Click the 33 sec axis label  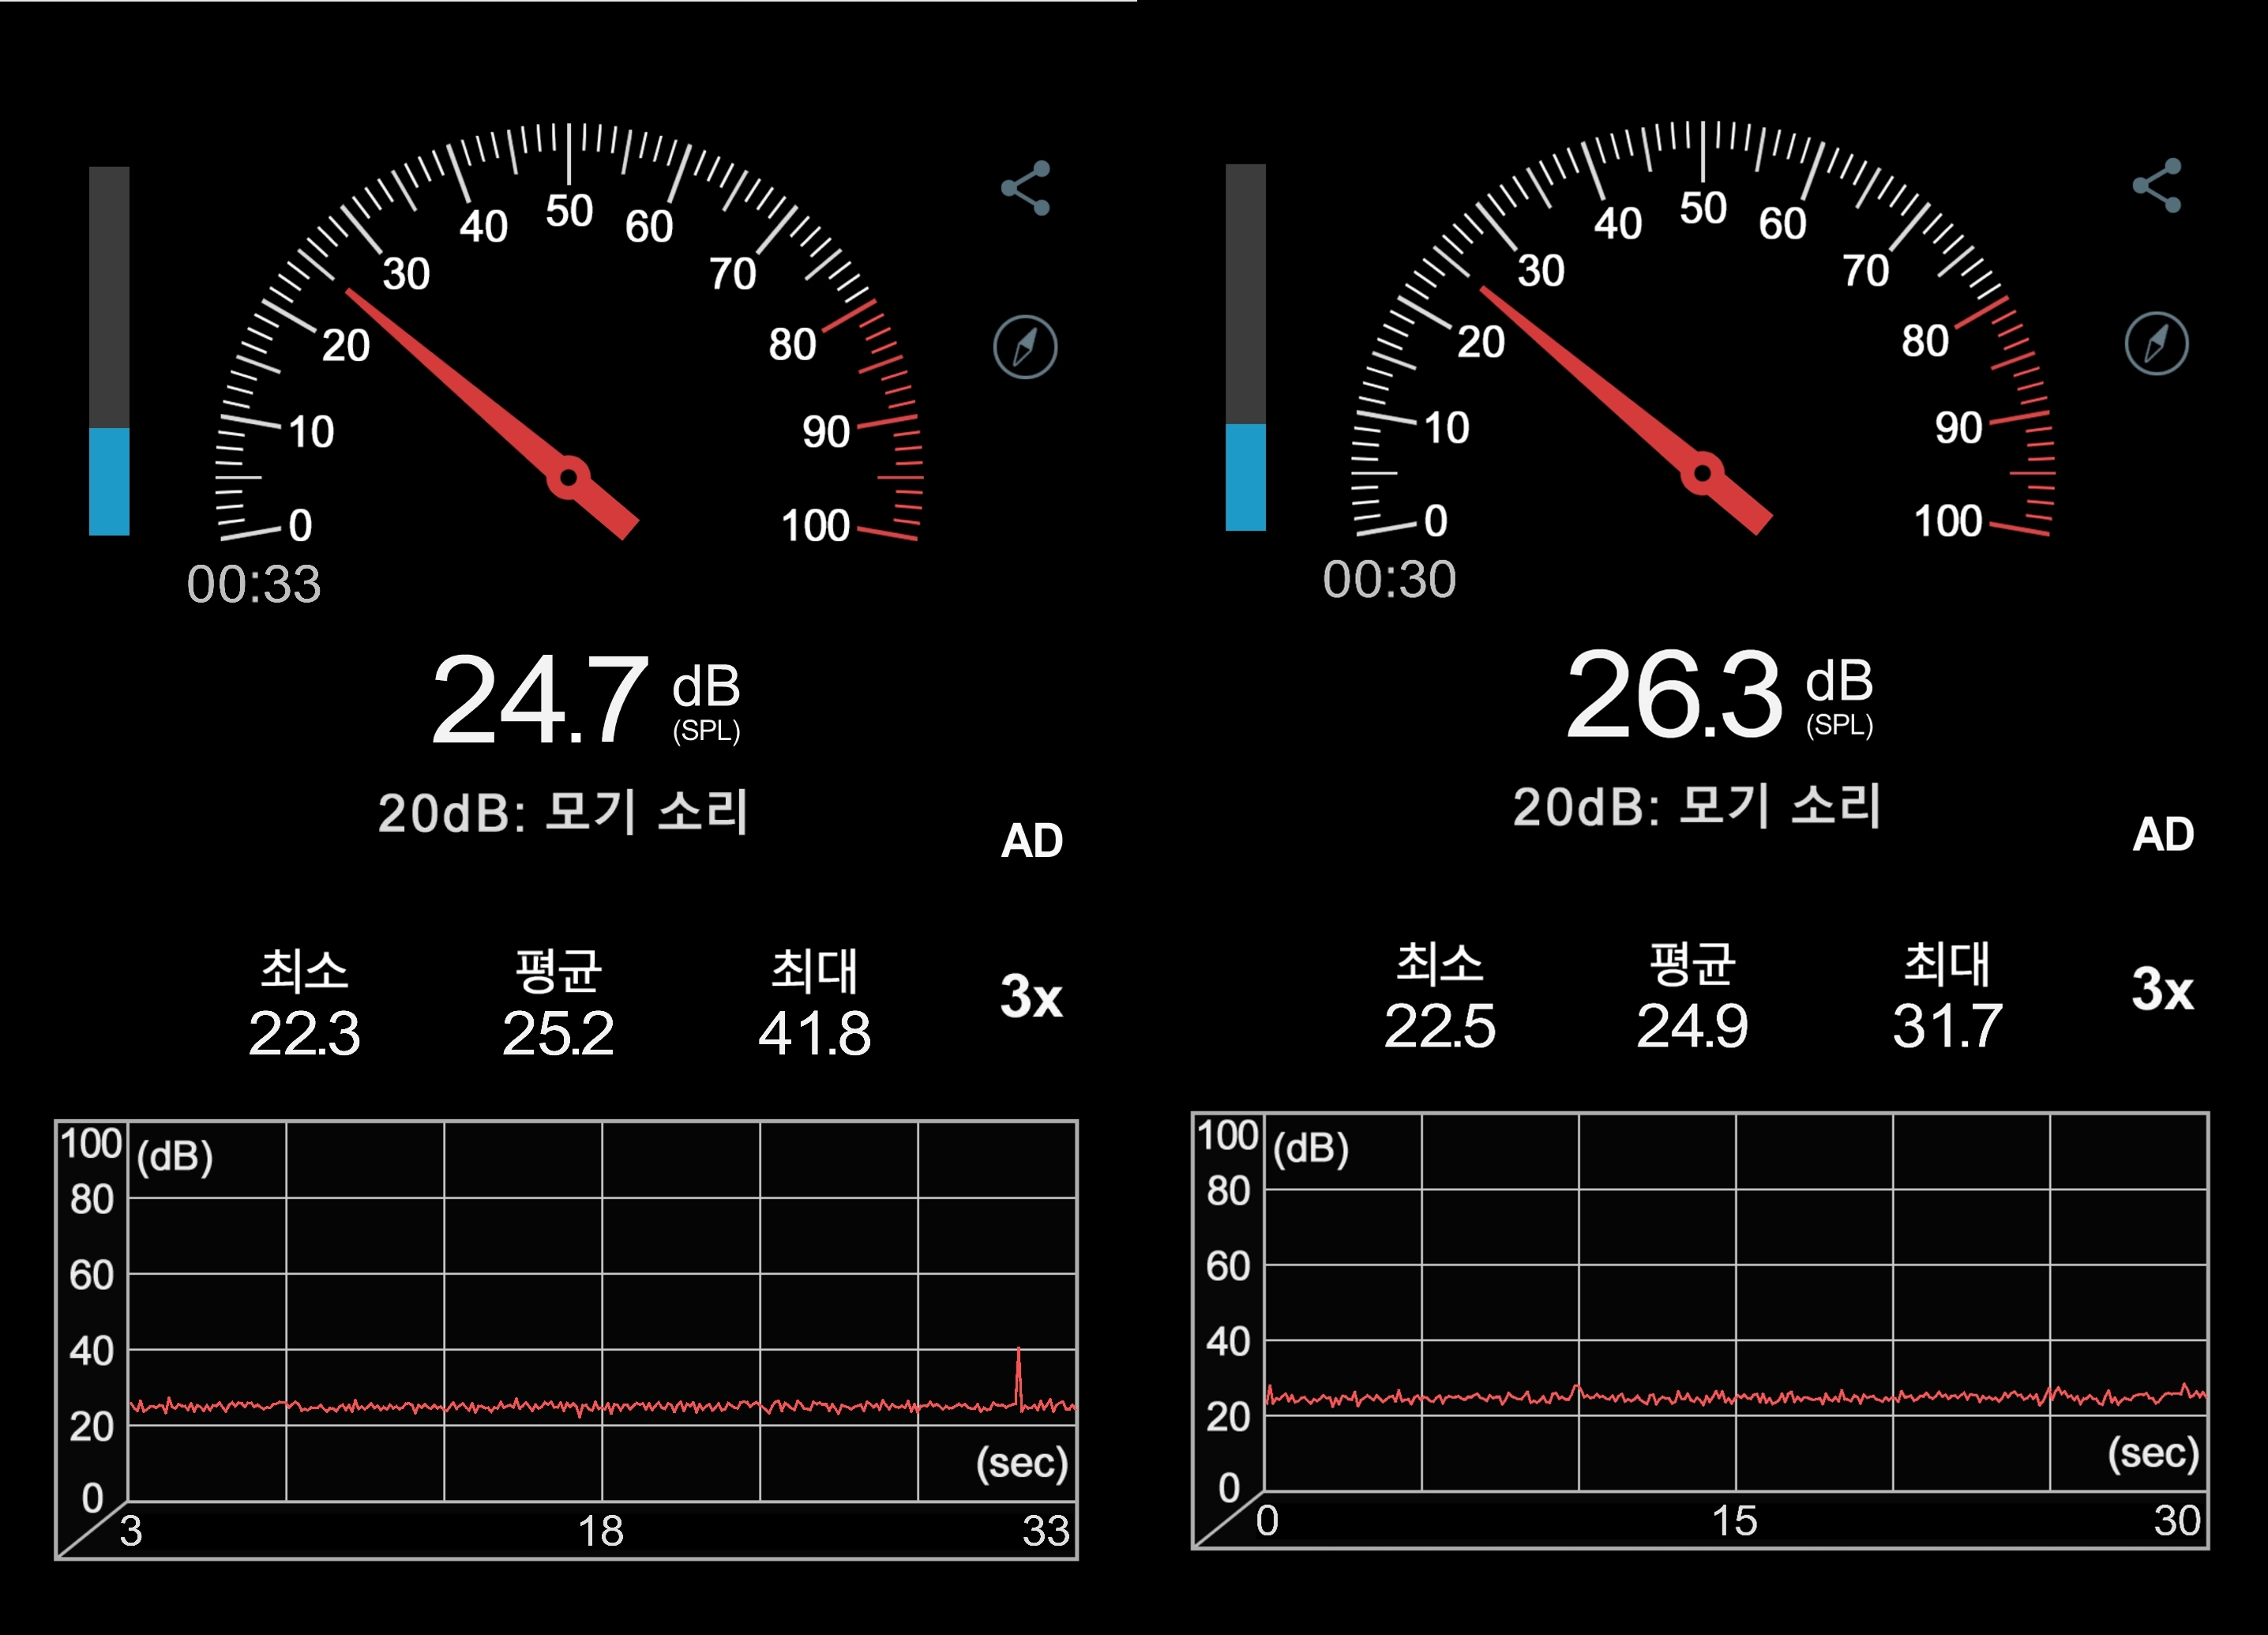(x=1046, y=1531)
